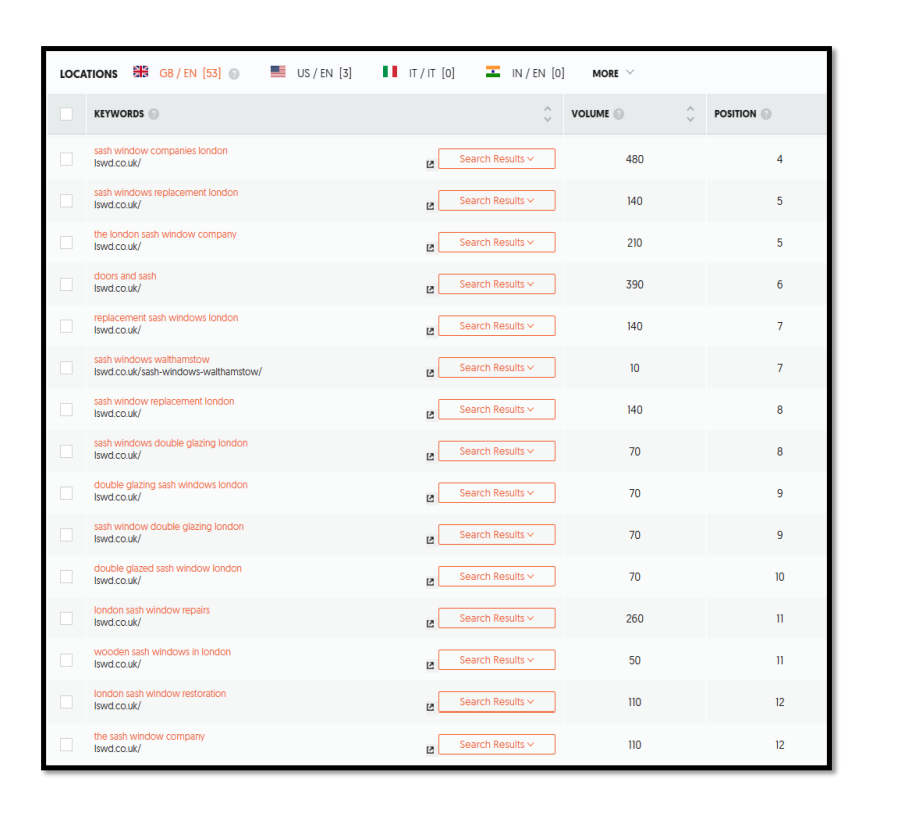
Task: Click help icon next to Position header
Action: (x=766, y=114)
